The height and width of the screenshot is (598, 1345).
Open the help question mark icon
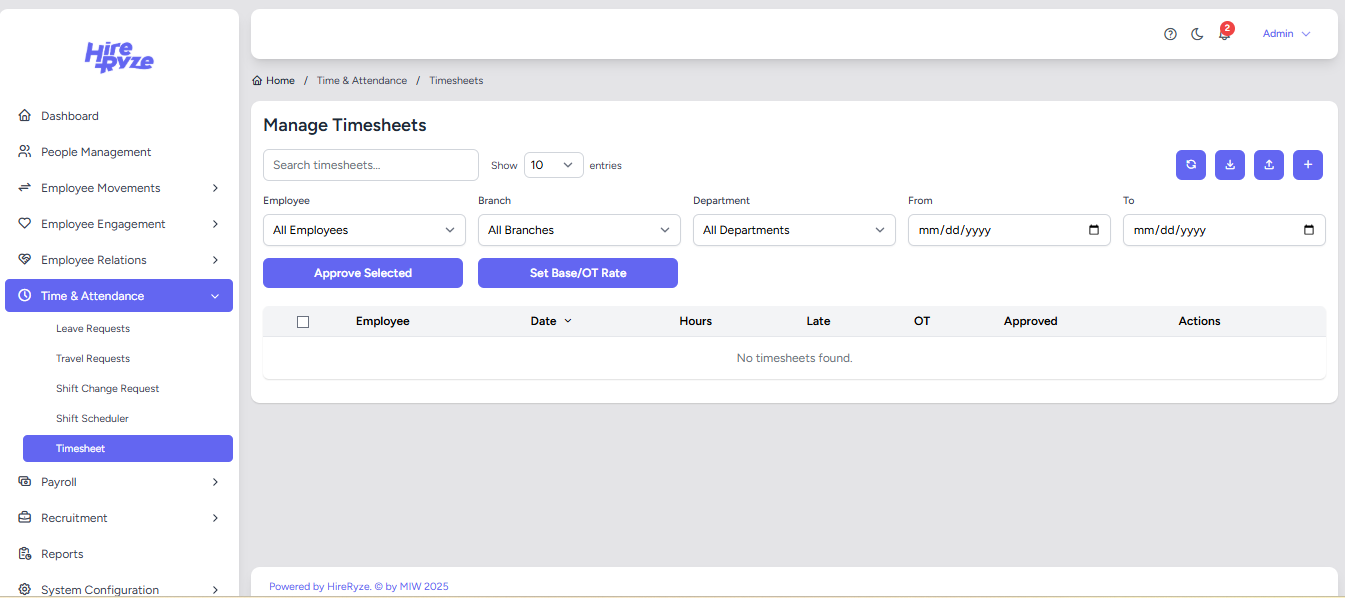[1170, 34]
